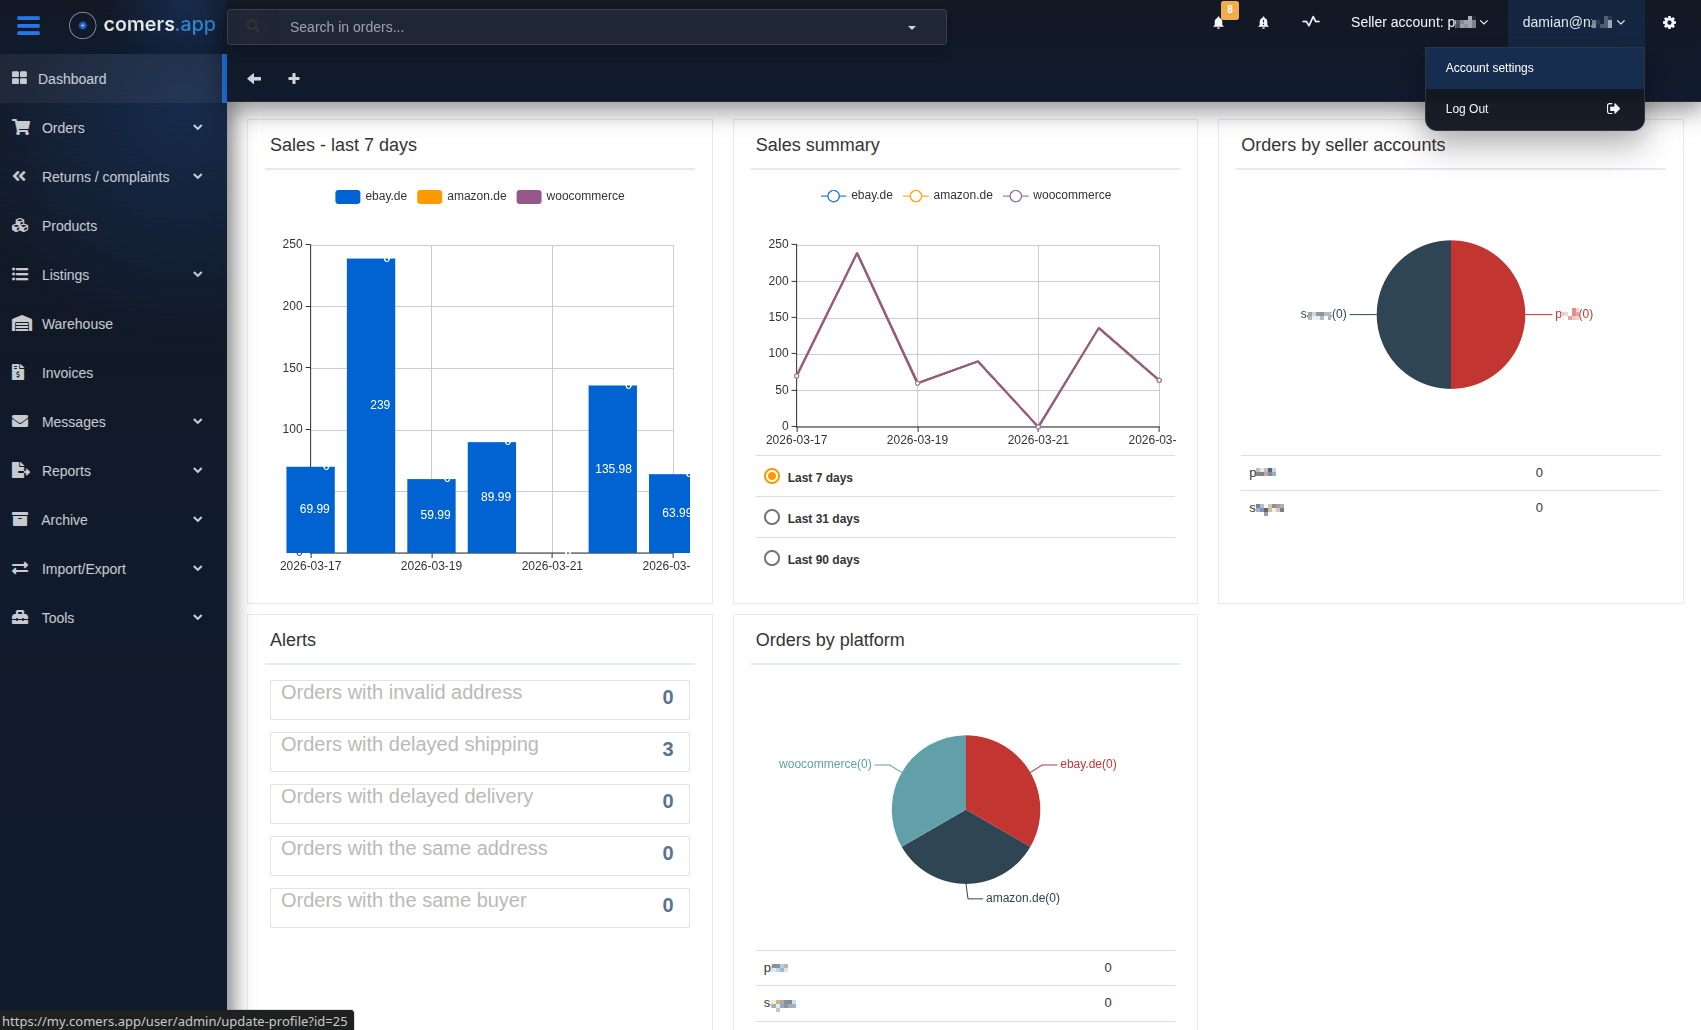1701x1030 pixels.
Task: Open the search field dropdown arrow
Action: [911, 28]
